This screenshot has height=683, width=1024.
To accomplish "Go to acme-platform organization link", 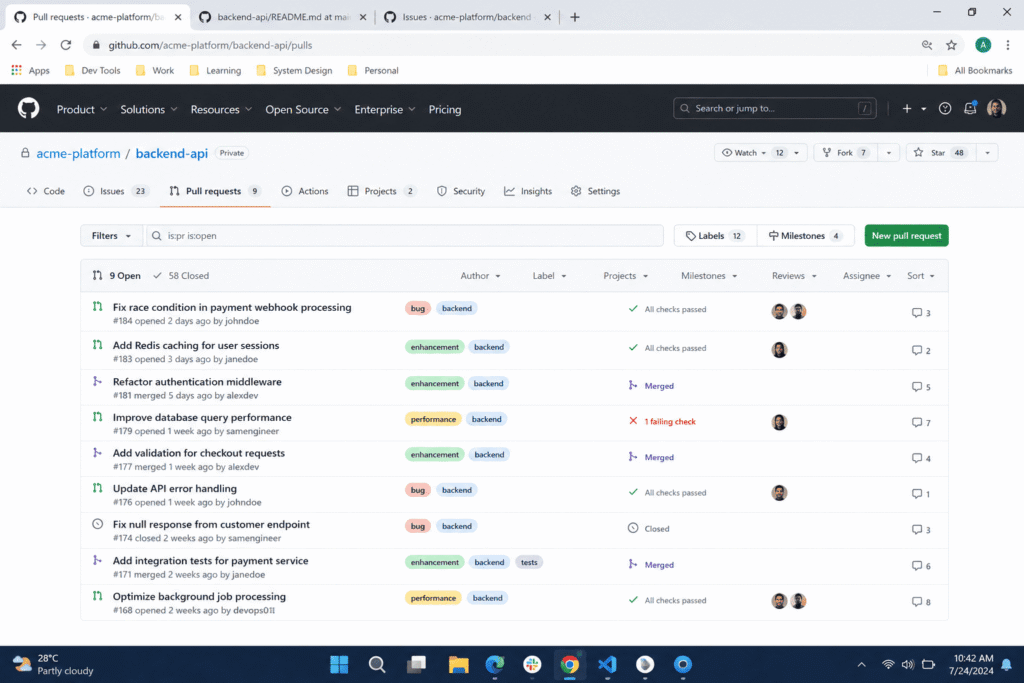I will [78, 153].
